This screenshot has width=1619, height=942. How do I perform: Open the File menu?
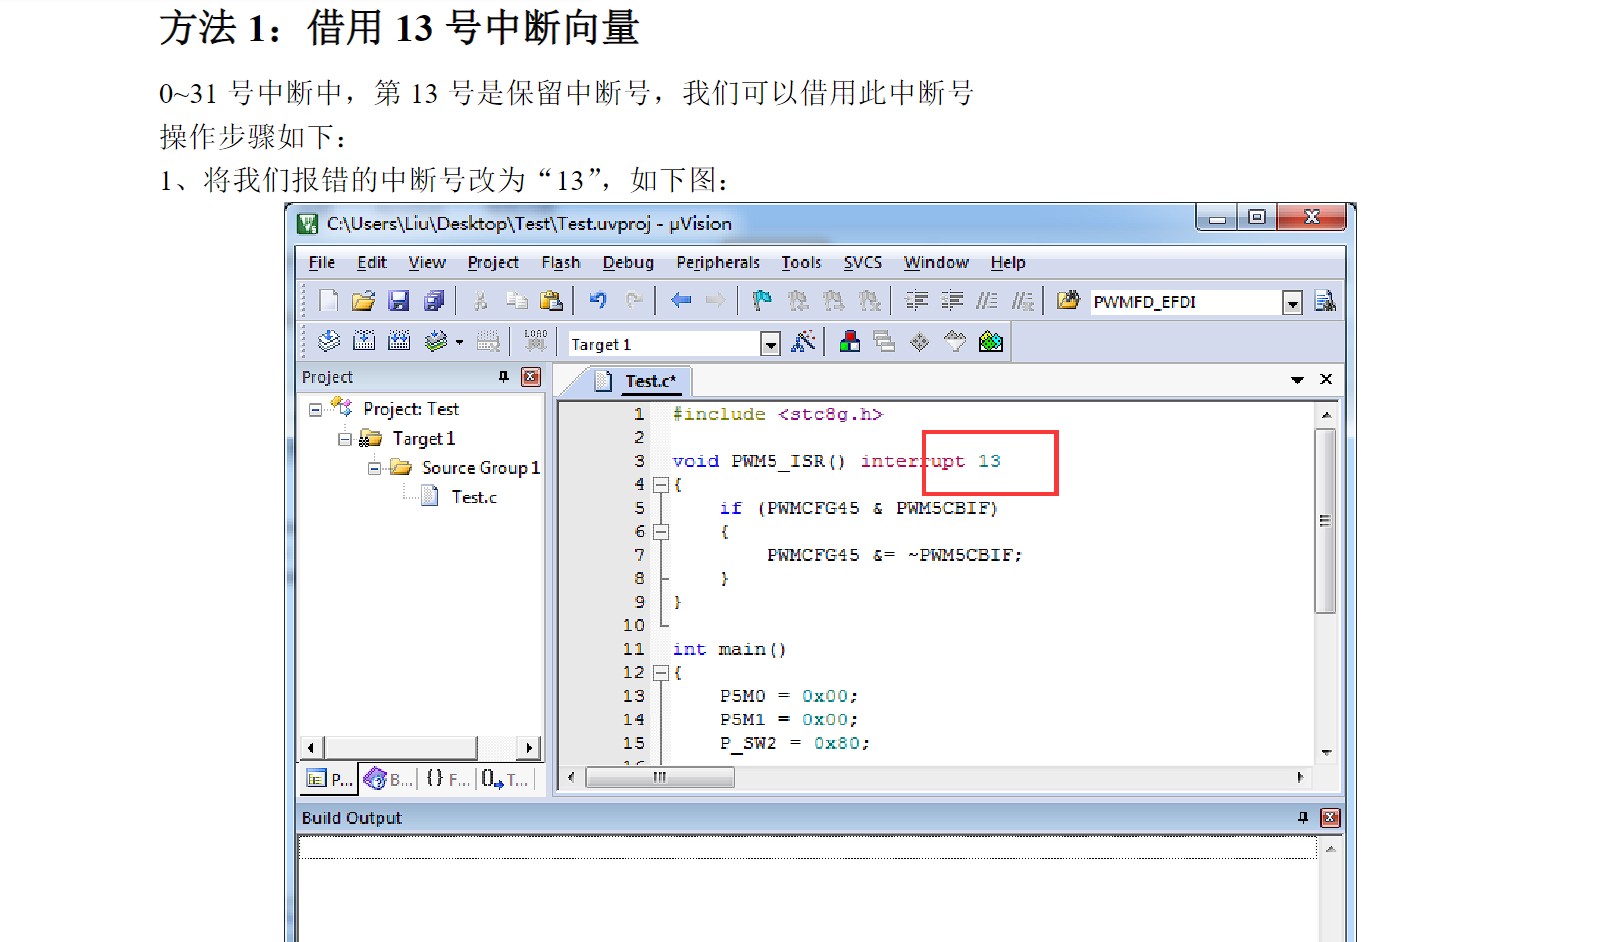(321, 262)
